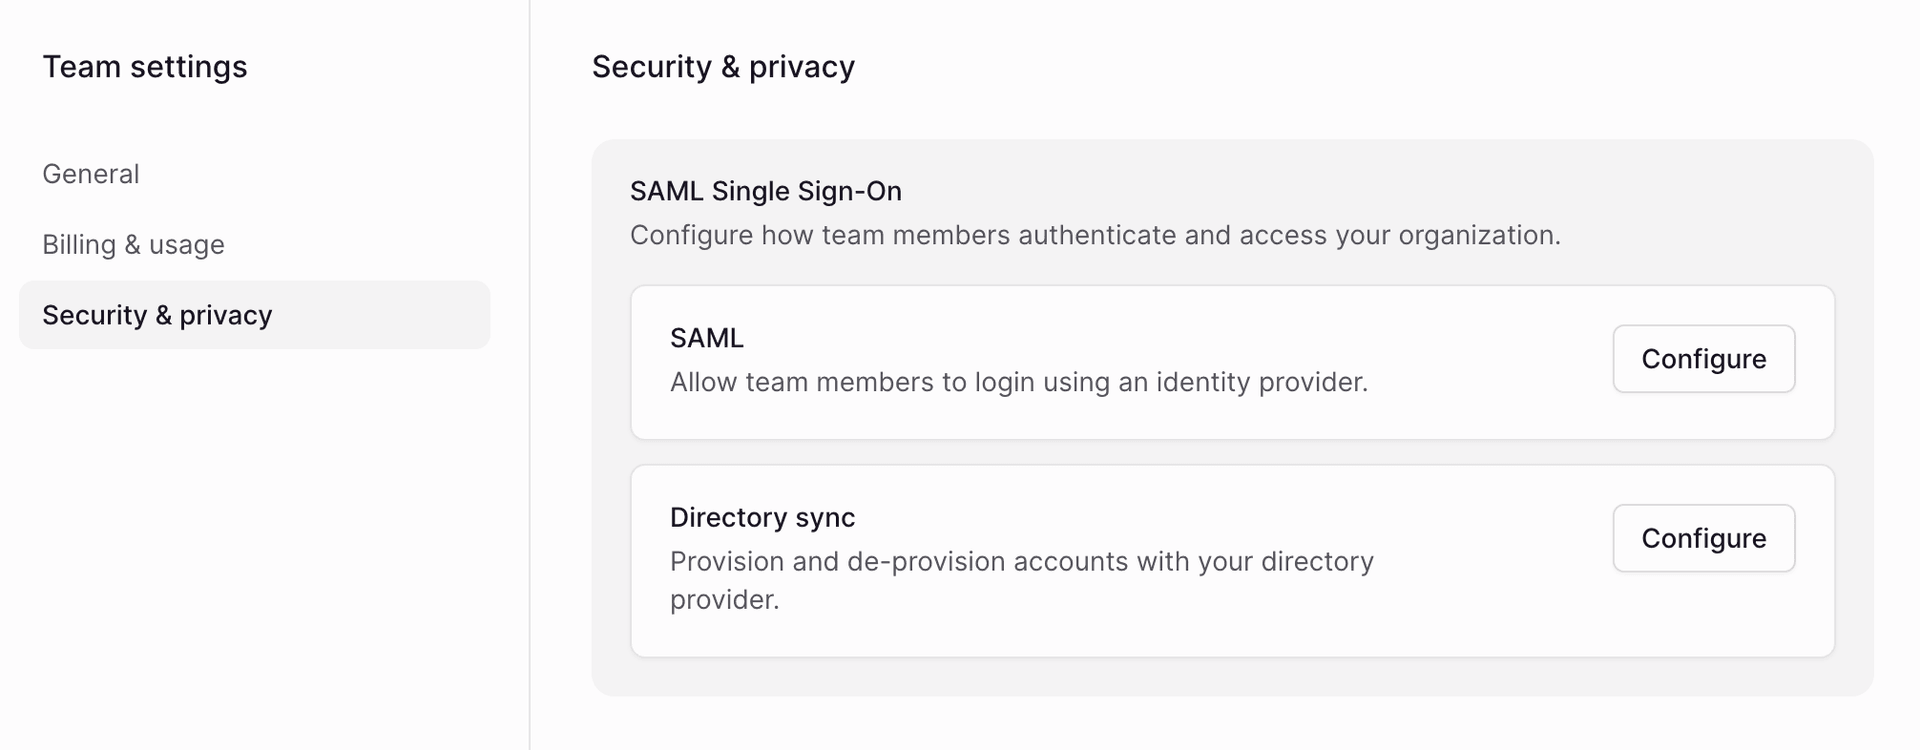
Task: Select the SAML settings card
Action: click(1100, 360)
